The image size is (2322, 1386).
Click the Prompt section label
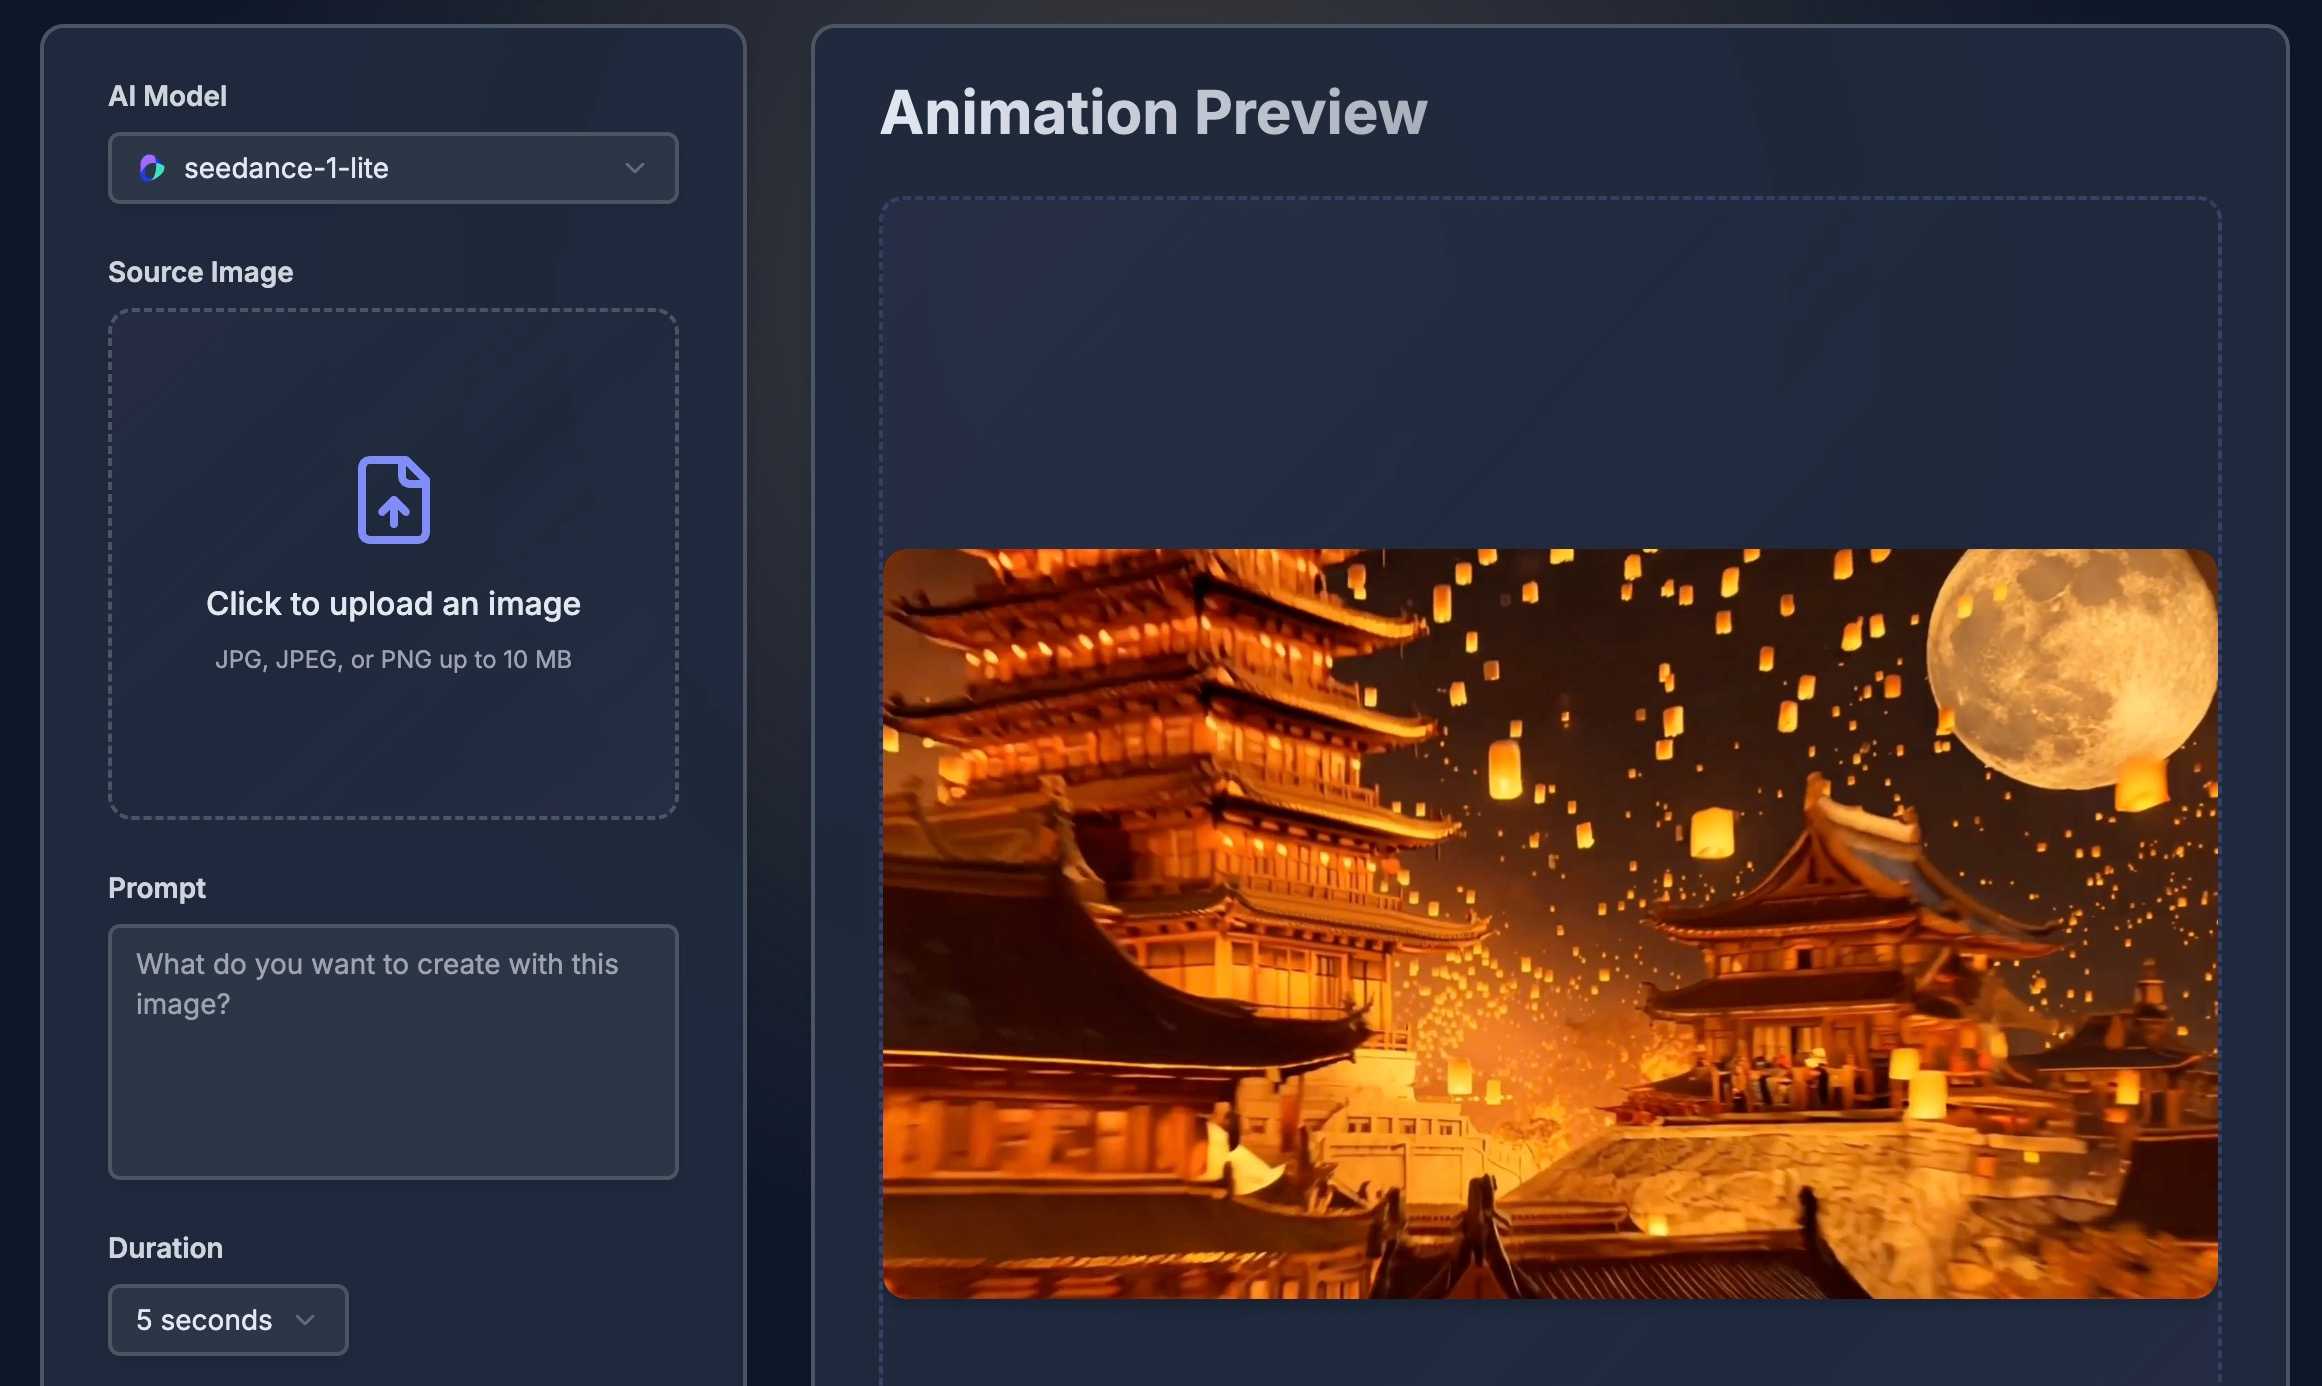coord(156,887)
